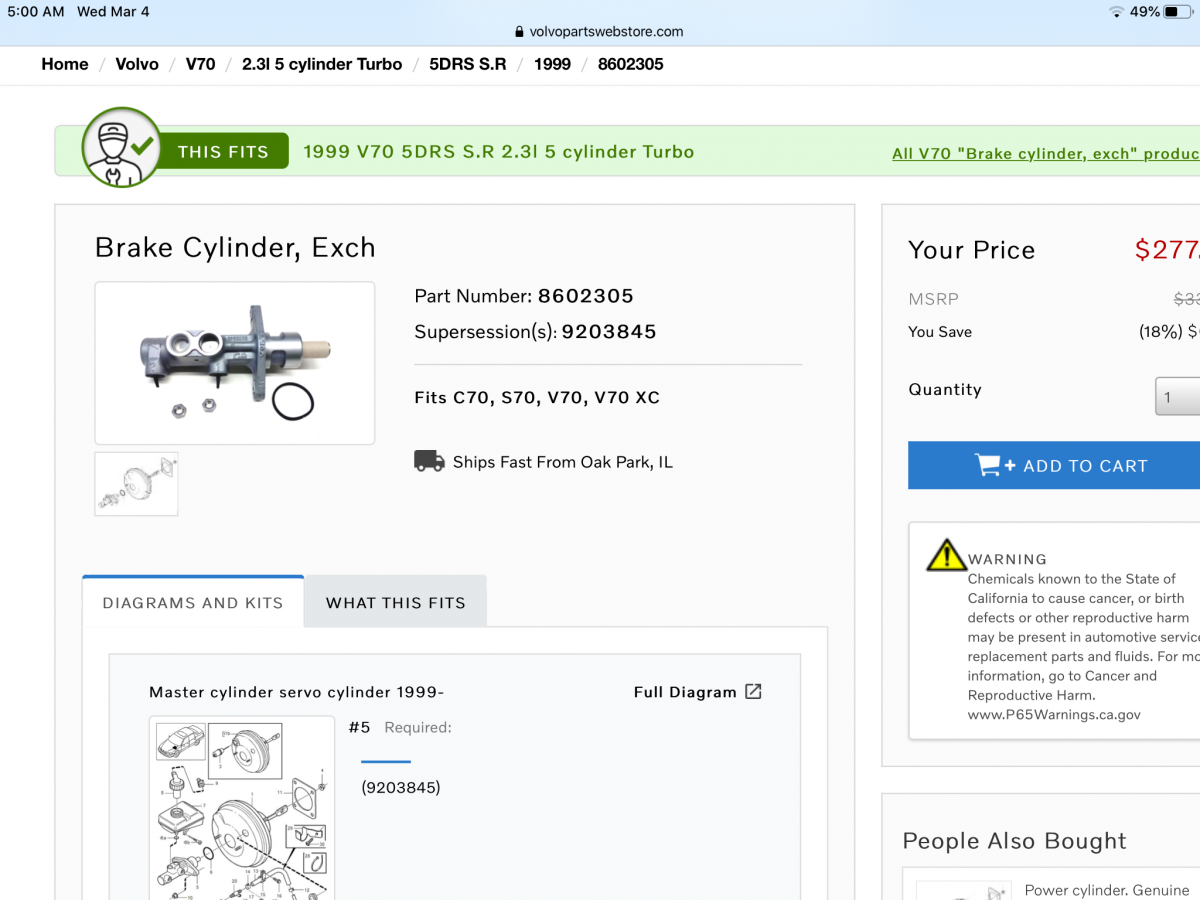
Task: Switch to the What This Fits tab
Action: (395, 602)
